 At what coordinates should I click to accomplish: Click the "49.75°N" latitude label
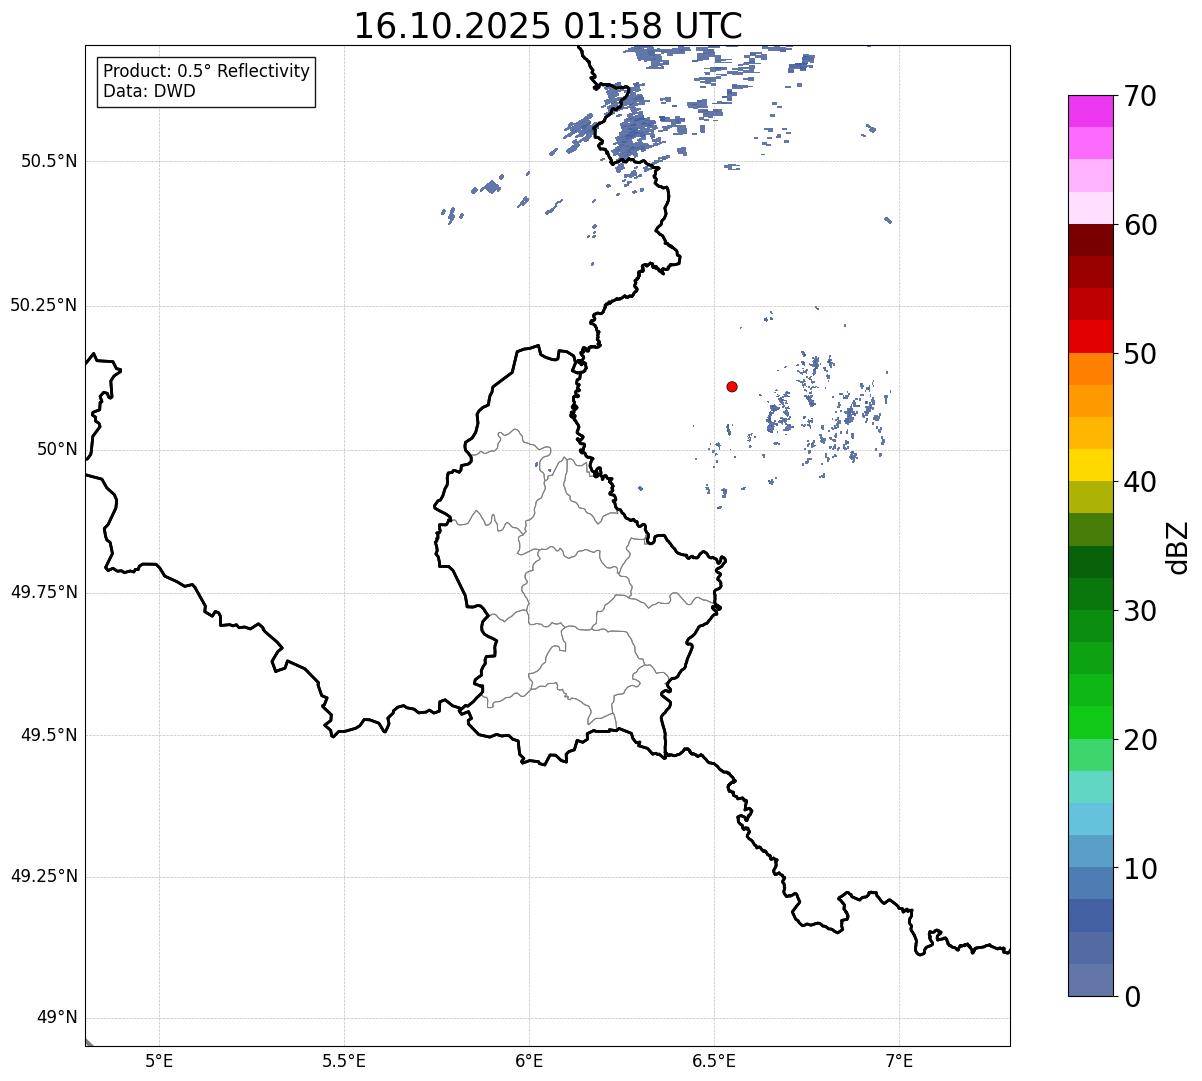pyautogui.click(x=44, y=592)
